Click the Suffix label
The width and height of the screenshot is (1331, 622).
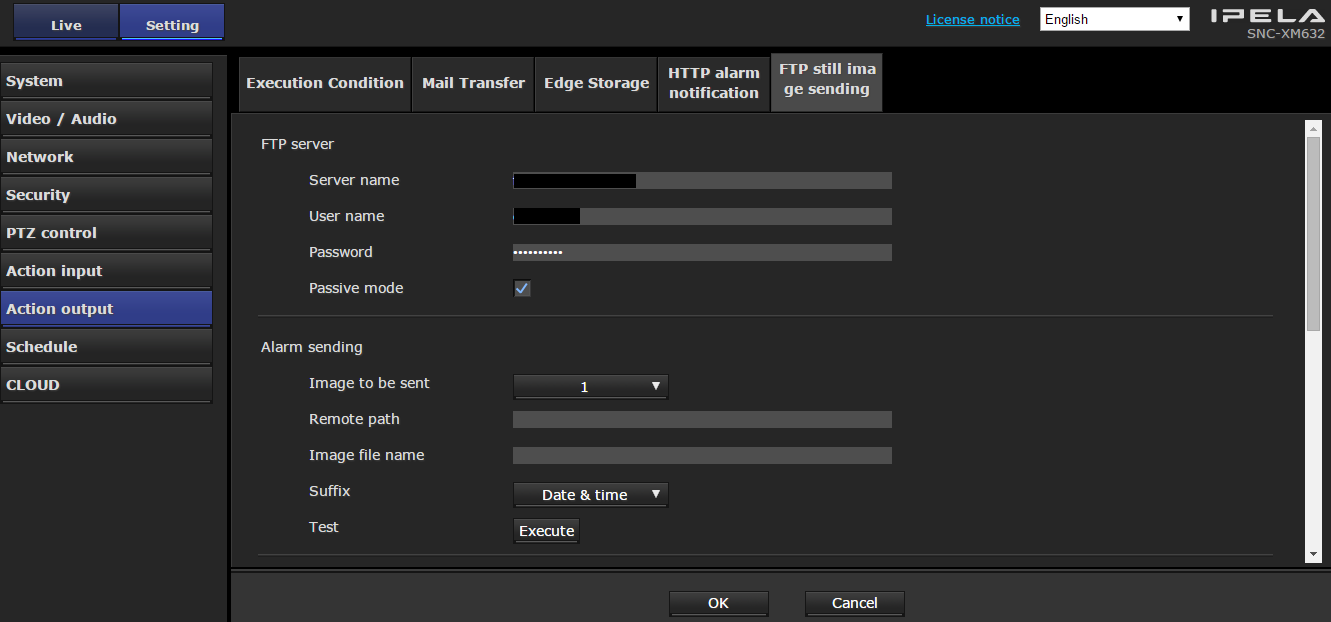point(329,491)
